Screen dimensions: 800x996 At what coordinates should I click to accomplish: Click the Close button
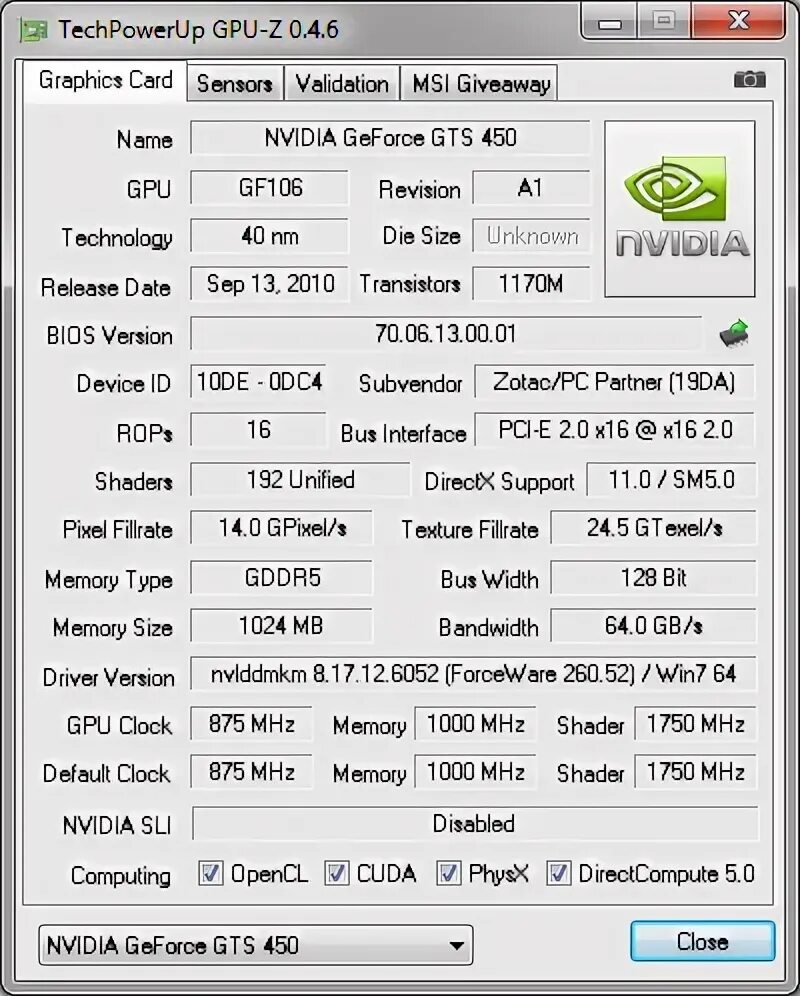click(x=702, y=941)
